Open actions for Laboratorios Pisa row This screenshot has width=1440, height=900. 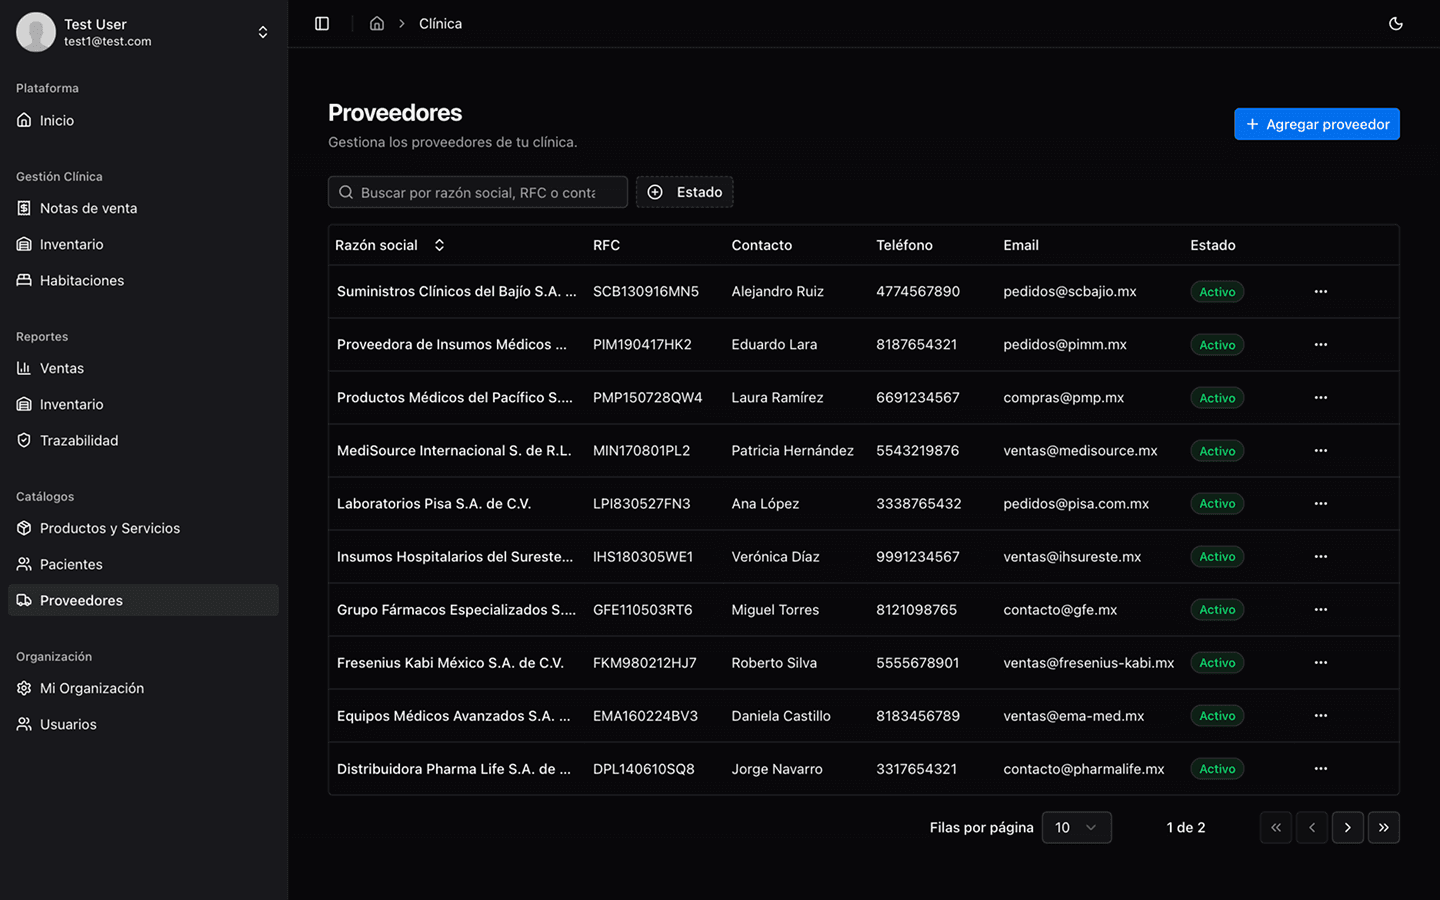tap(1320, 503)
